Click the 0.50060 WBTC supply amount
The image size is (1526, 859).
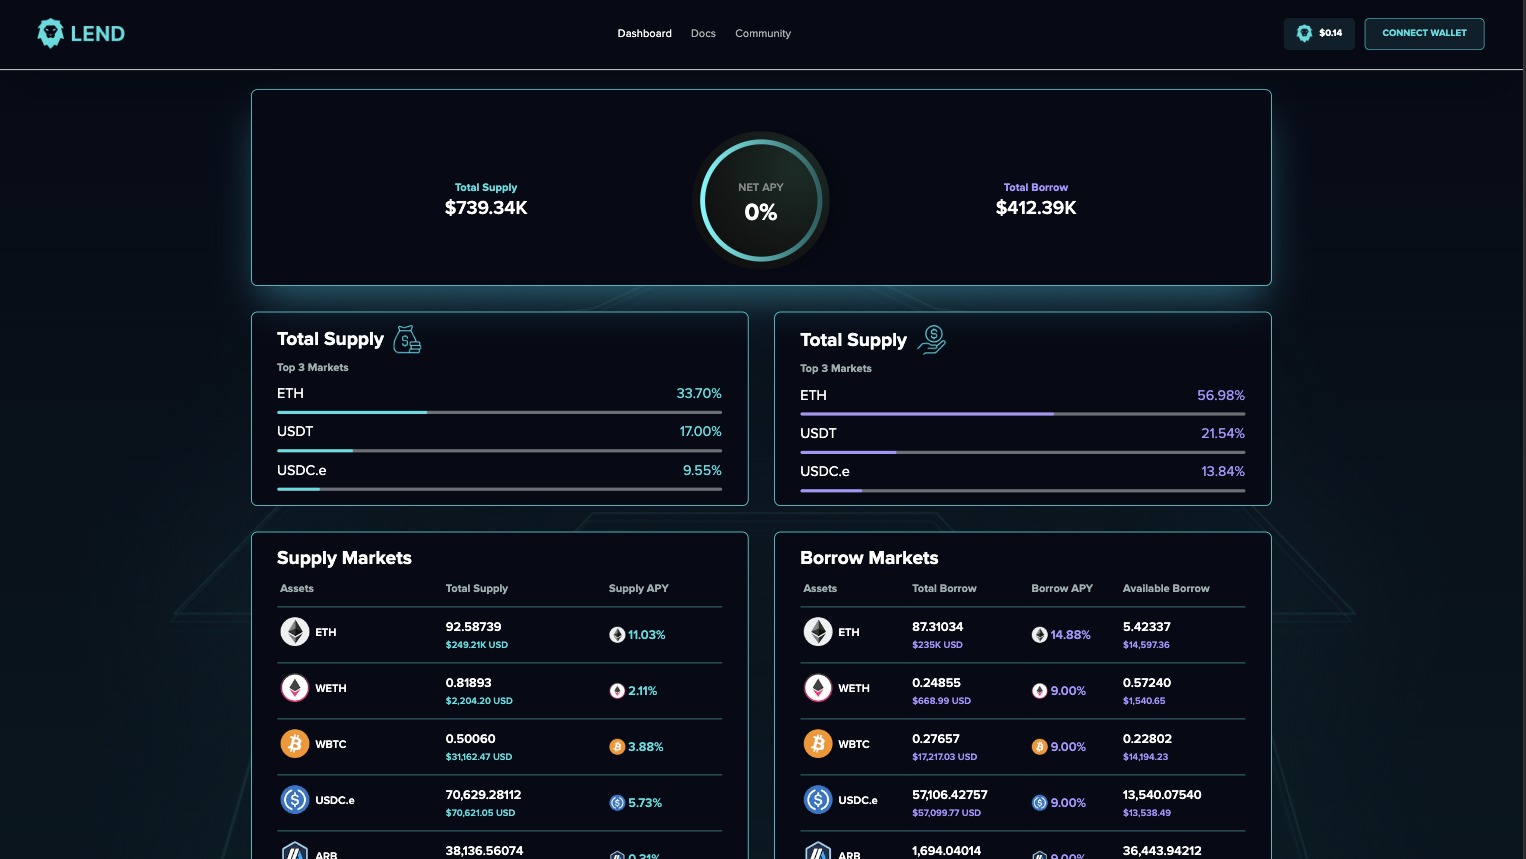tap(470, 739)
